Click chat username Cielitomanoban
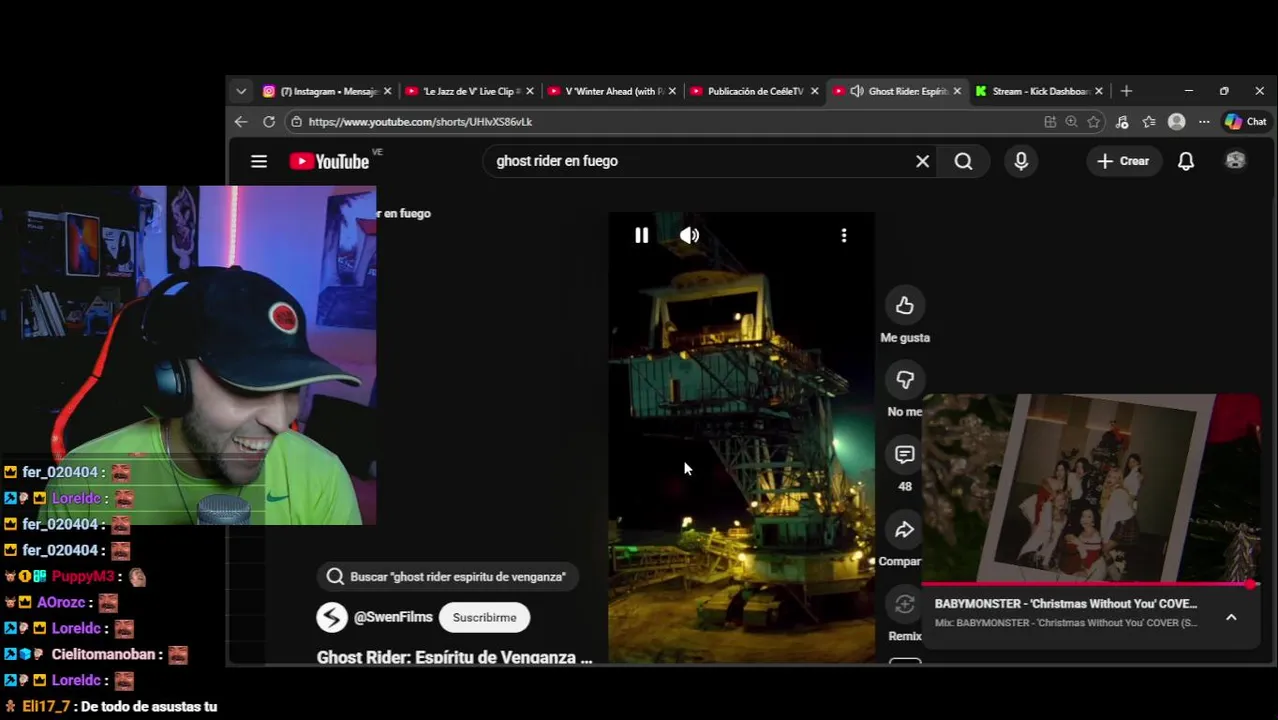The image size is (1278, 720). coord(104,654)
